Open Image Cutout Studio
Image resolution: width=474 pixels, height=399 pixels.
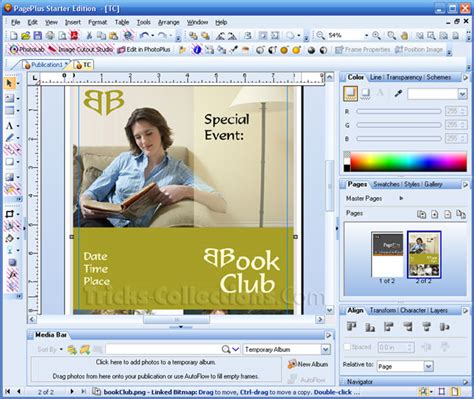[81, 50]
